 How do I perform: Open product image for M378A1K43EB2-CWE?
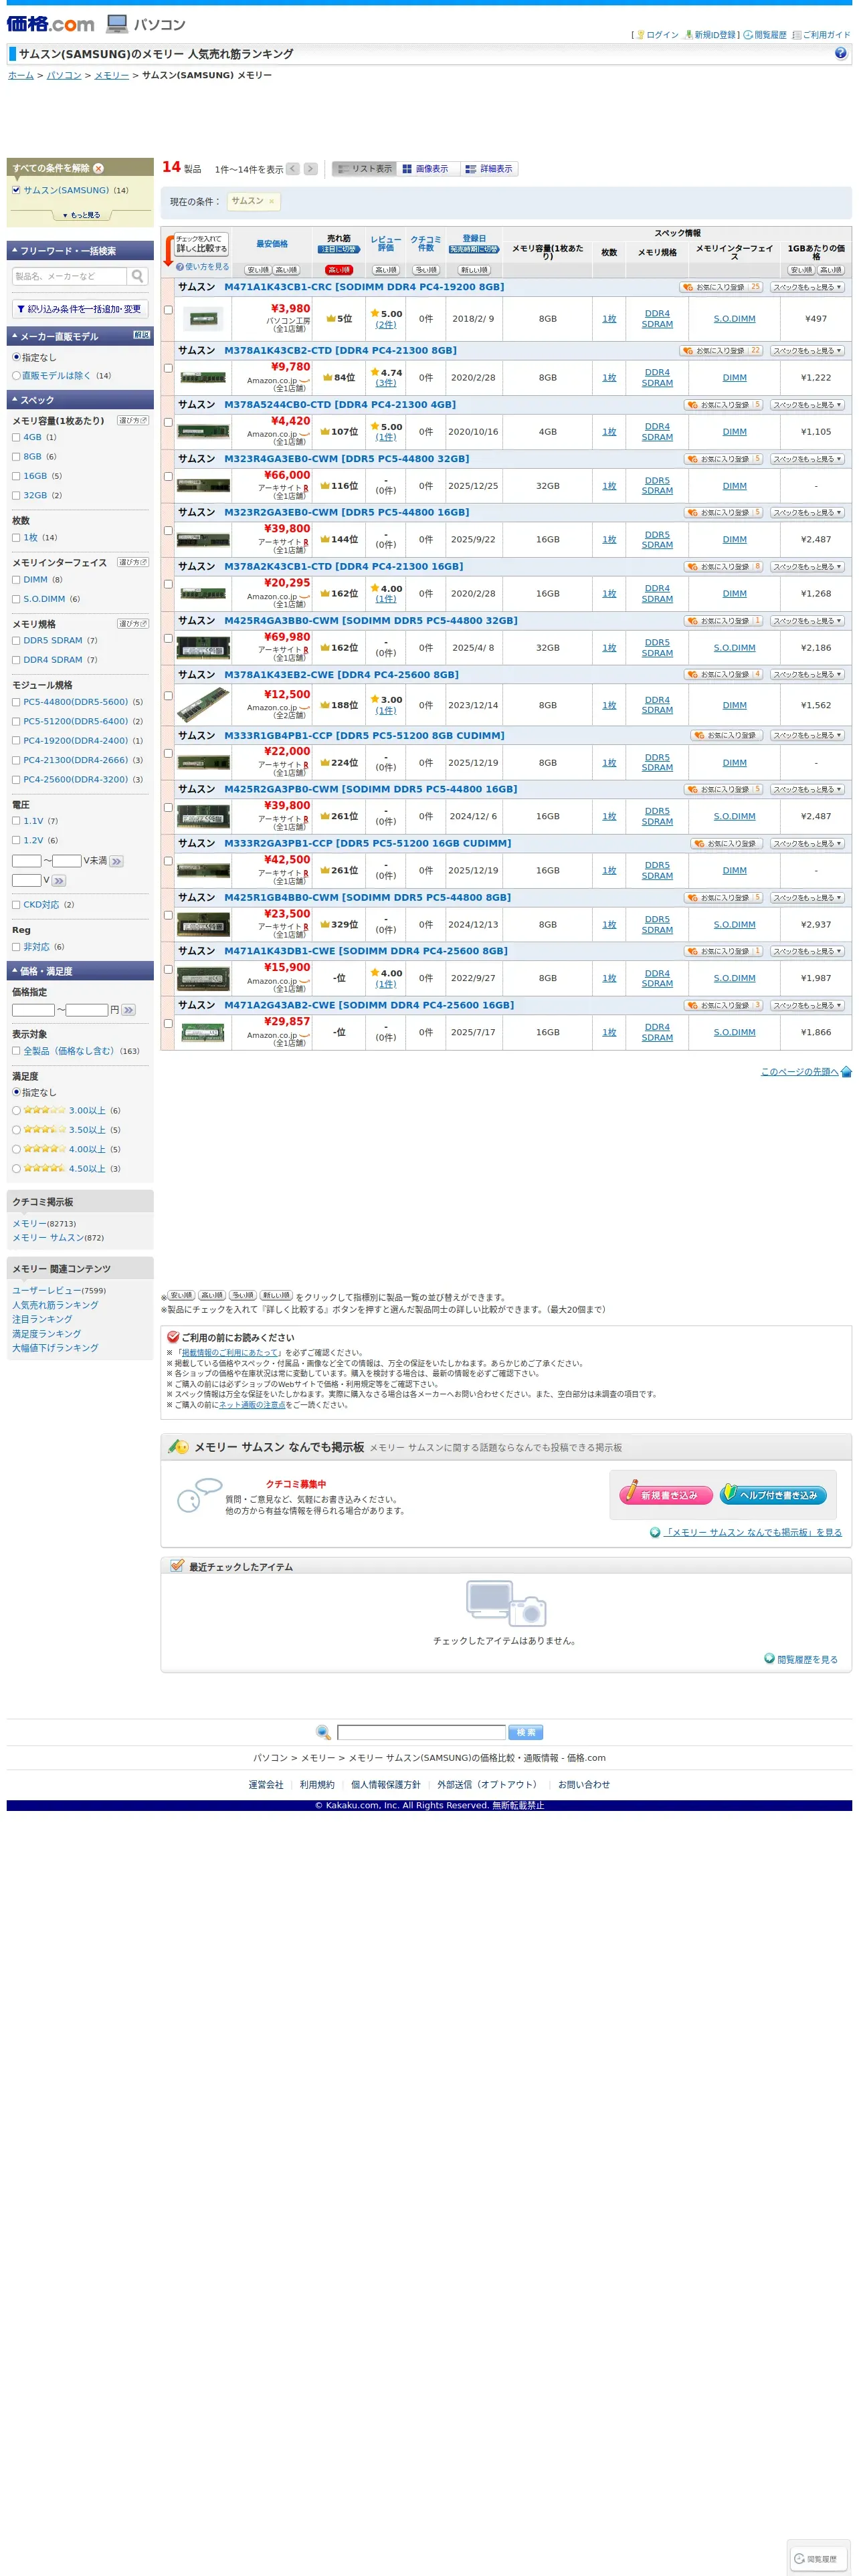pyautogui.click(x=203, y=706)
